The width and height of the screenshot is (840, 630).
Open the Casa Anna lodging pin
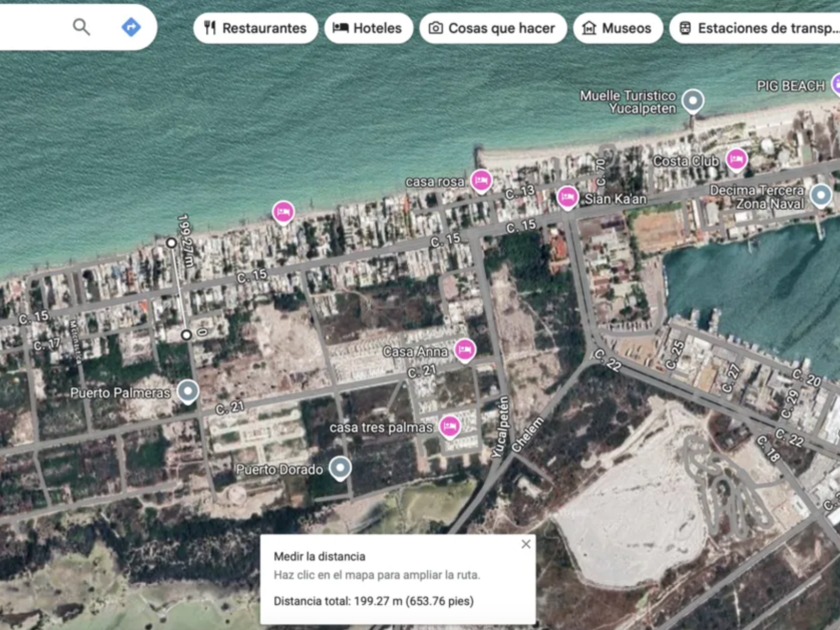click(464, 349)
